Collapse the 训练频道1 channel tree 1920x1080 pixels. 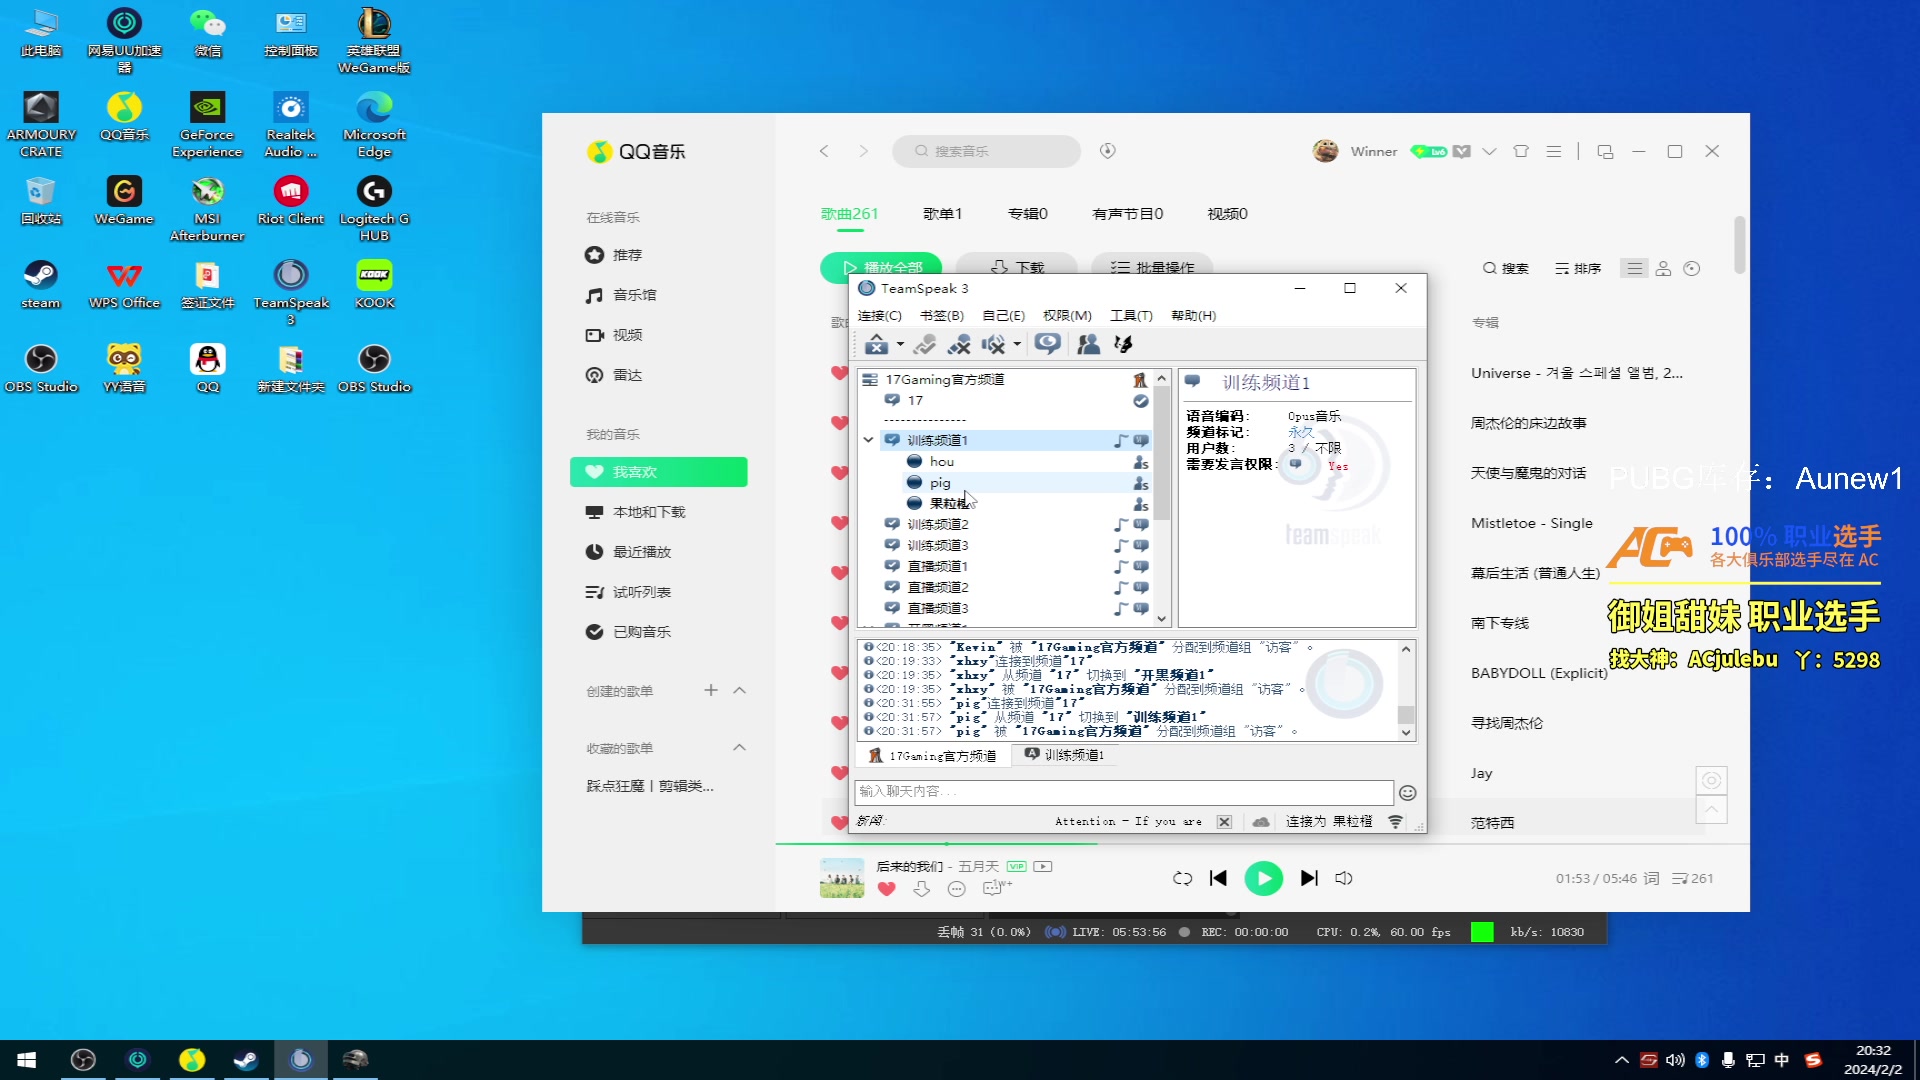click(x=868, y=440)
